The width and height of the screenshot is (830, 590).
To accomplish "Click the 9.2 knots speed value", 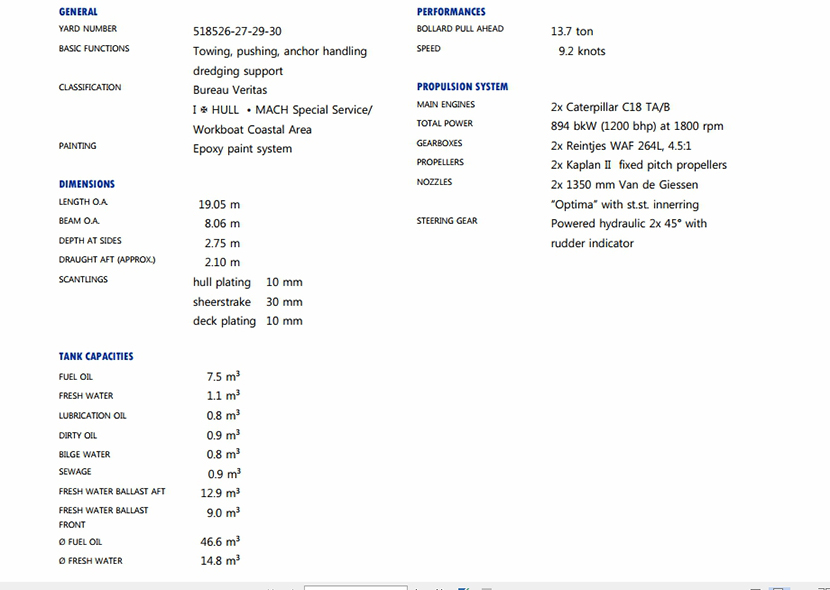I will click(582, 51).
